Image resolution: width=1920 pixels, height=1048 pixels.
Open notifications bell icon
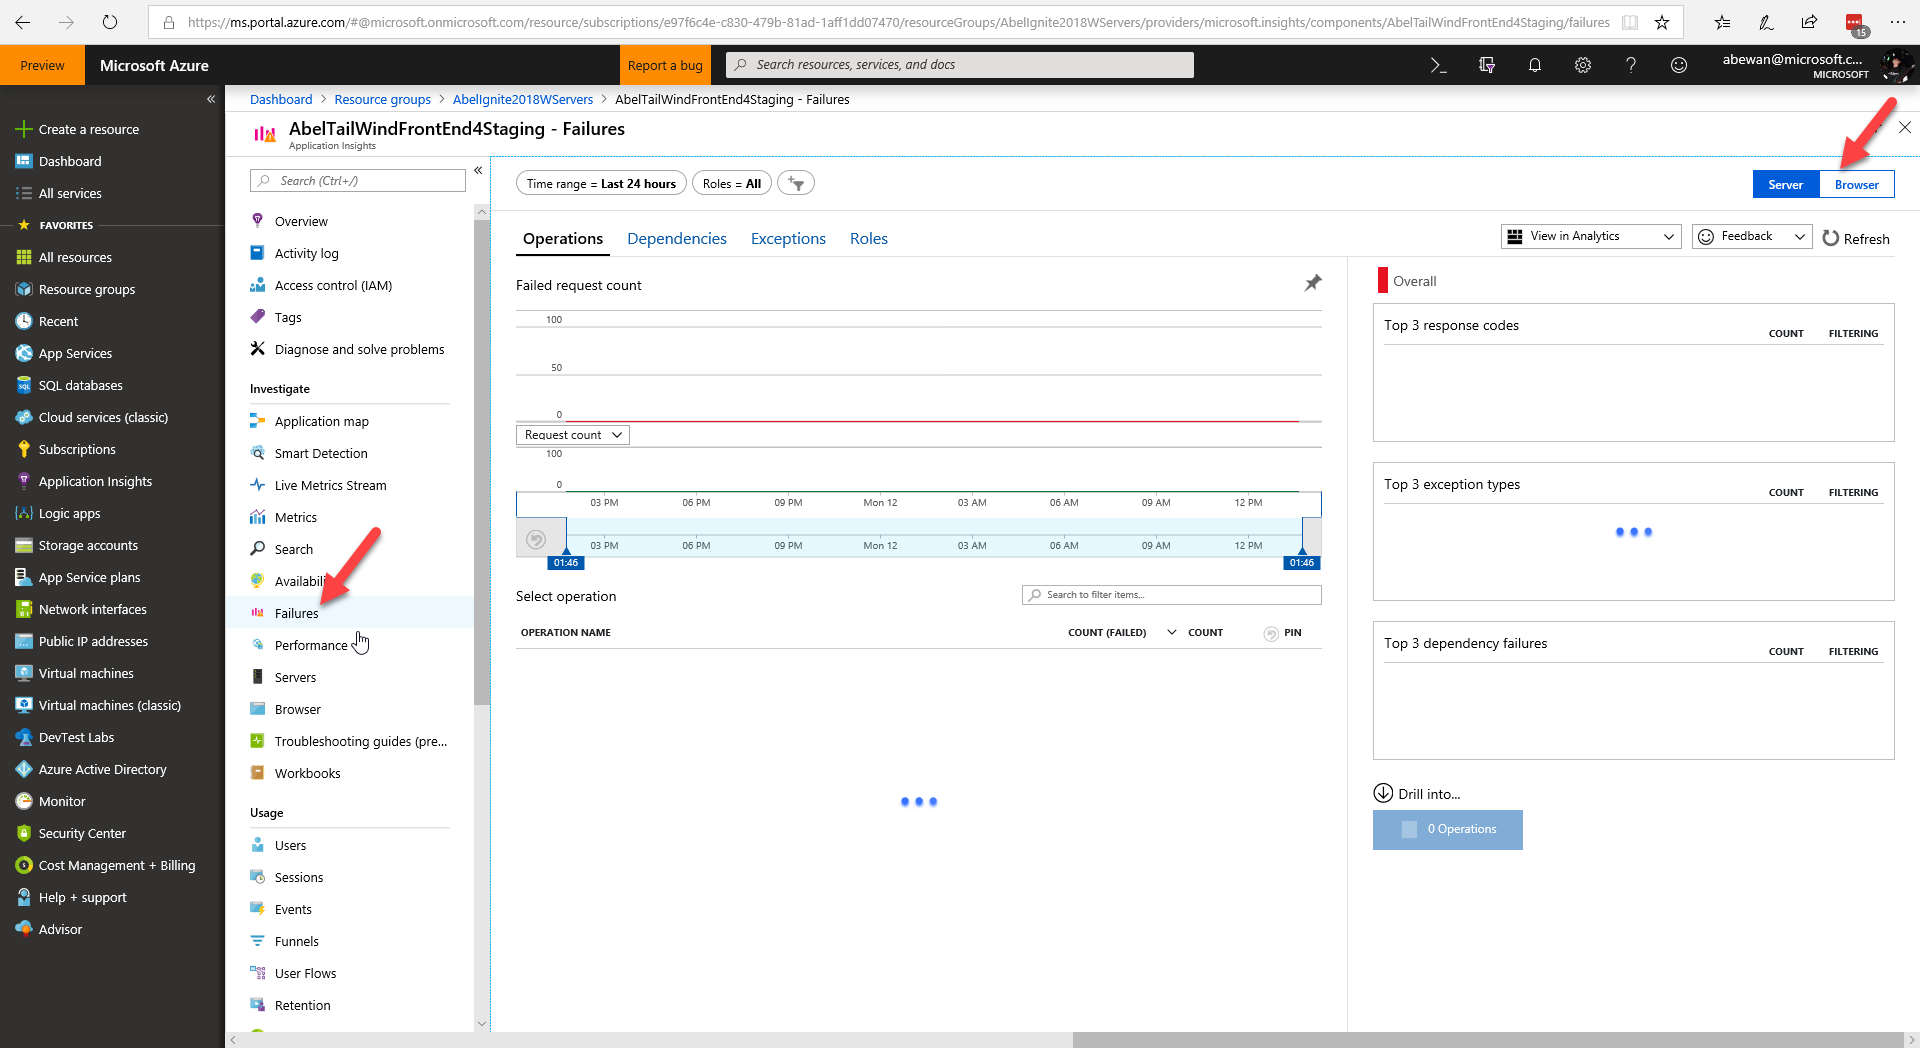[1535, 65]
